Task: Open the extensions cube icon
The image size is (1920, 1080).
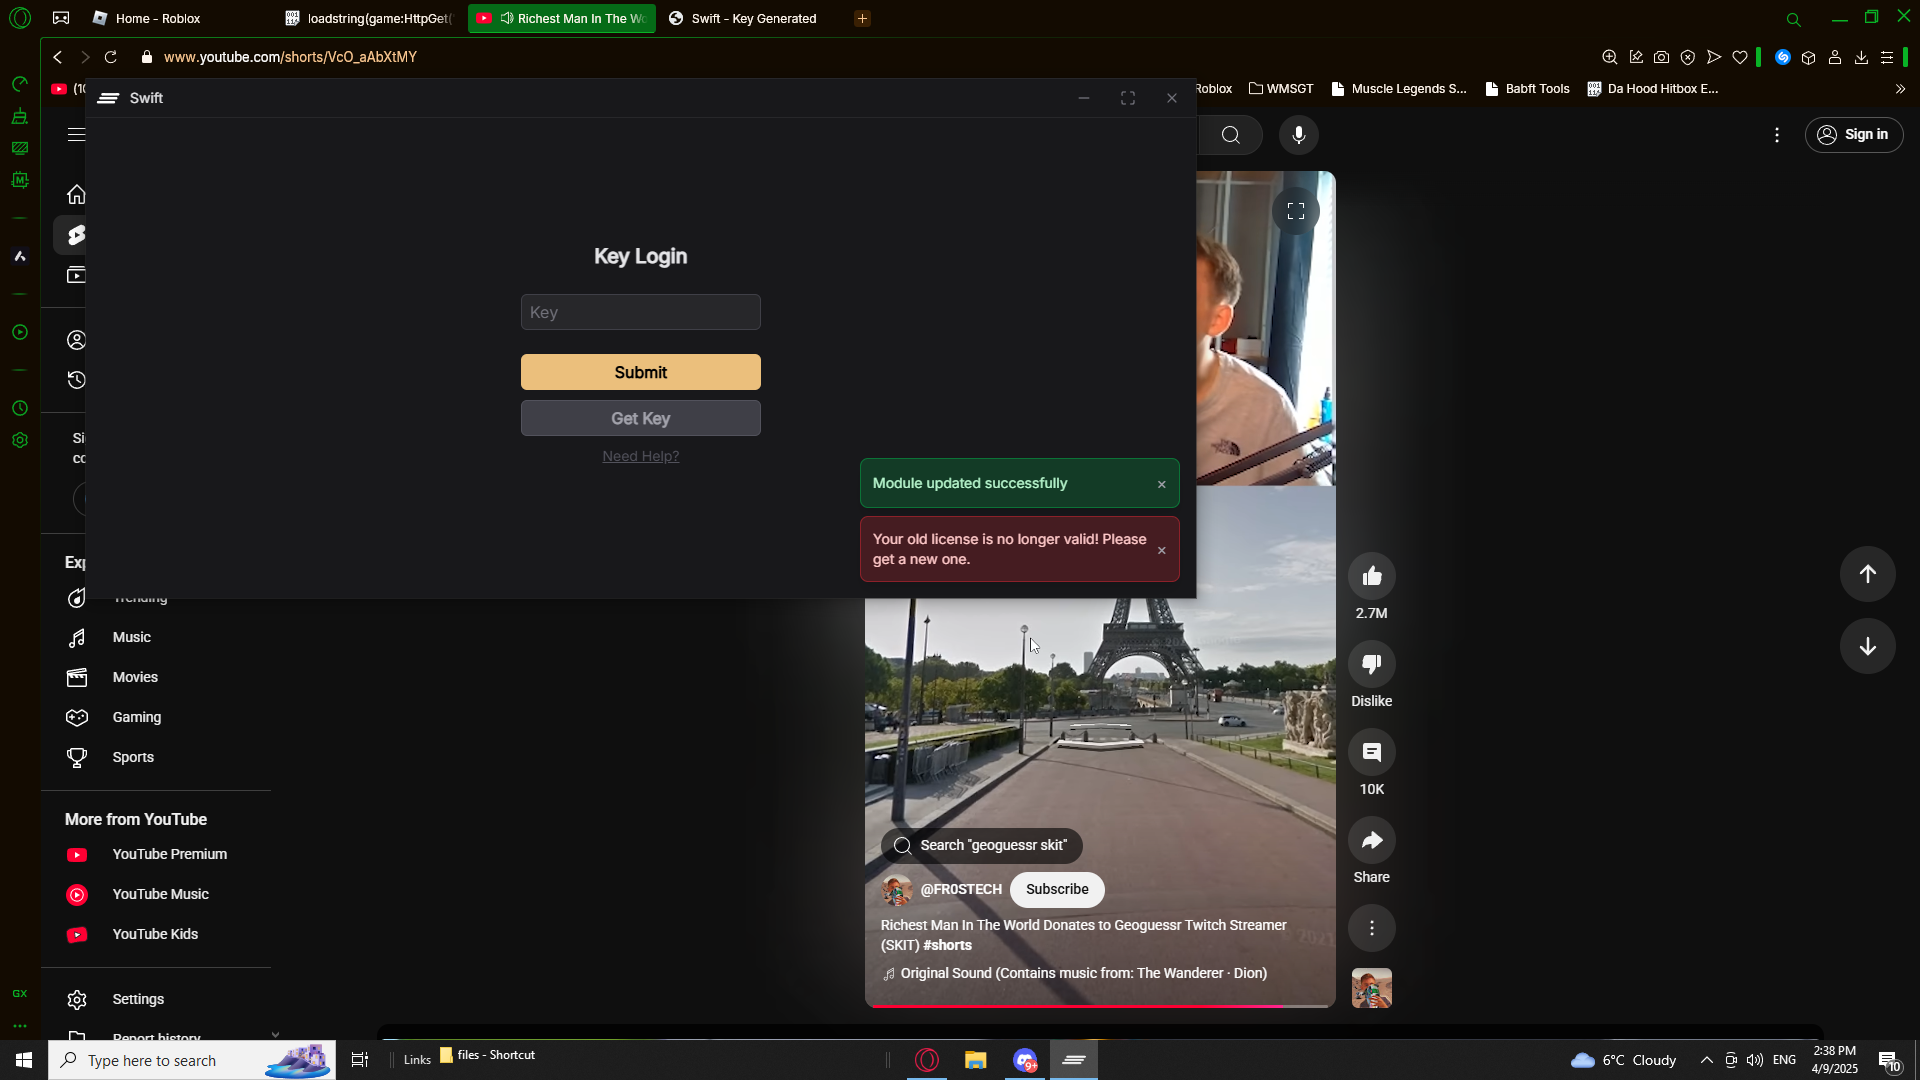Action: click(1809, 57)
